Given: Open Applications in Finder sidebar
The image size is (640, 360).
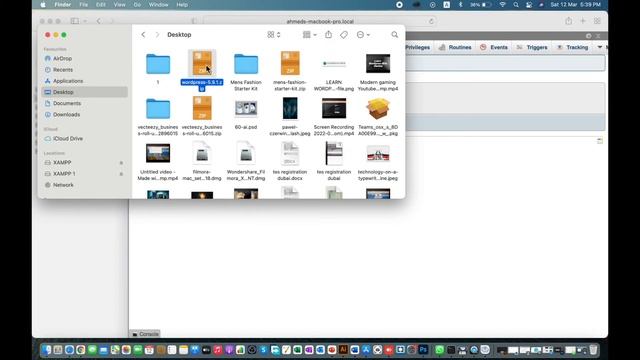Looking at the screenshot, I should [68, 81].
